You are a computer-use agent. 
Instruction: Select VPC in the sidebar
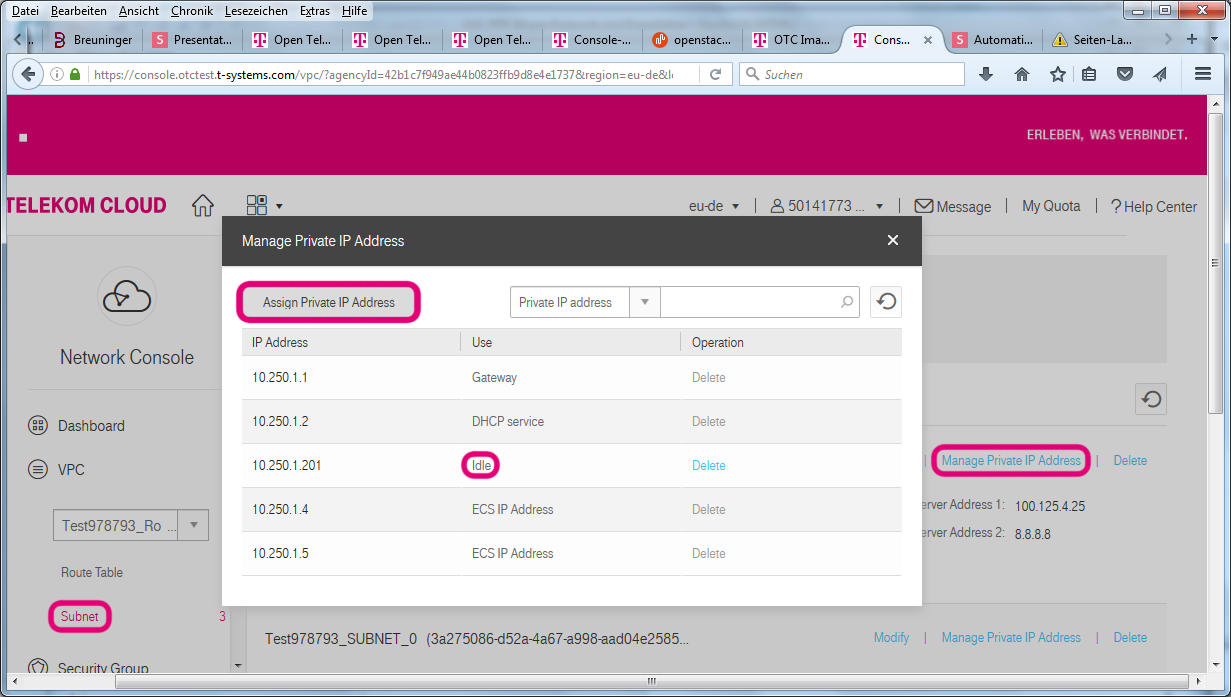(x=71, y=469)
